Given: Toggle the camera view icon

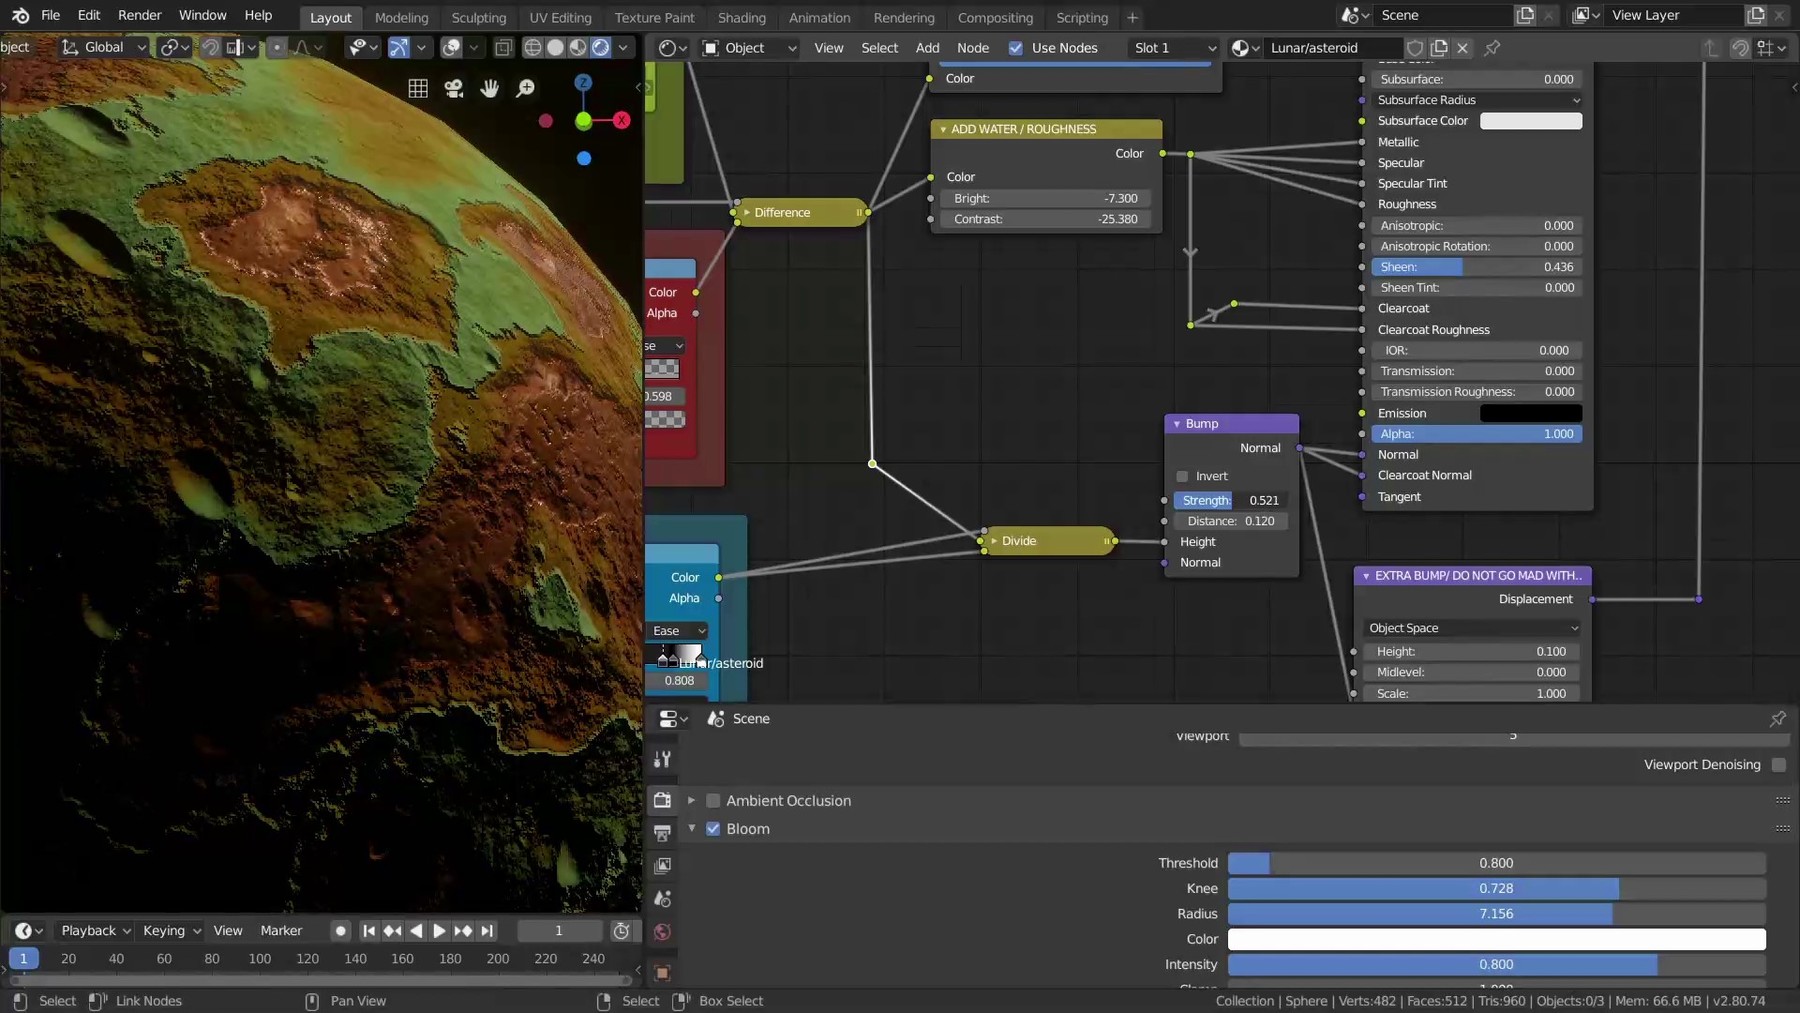Looking at the screenshot, I should (453, 88).
